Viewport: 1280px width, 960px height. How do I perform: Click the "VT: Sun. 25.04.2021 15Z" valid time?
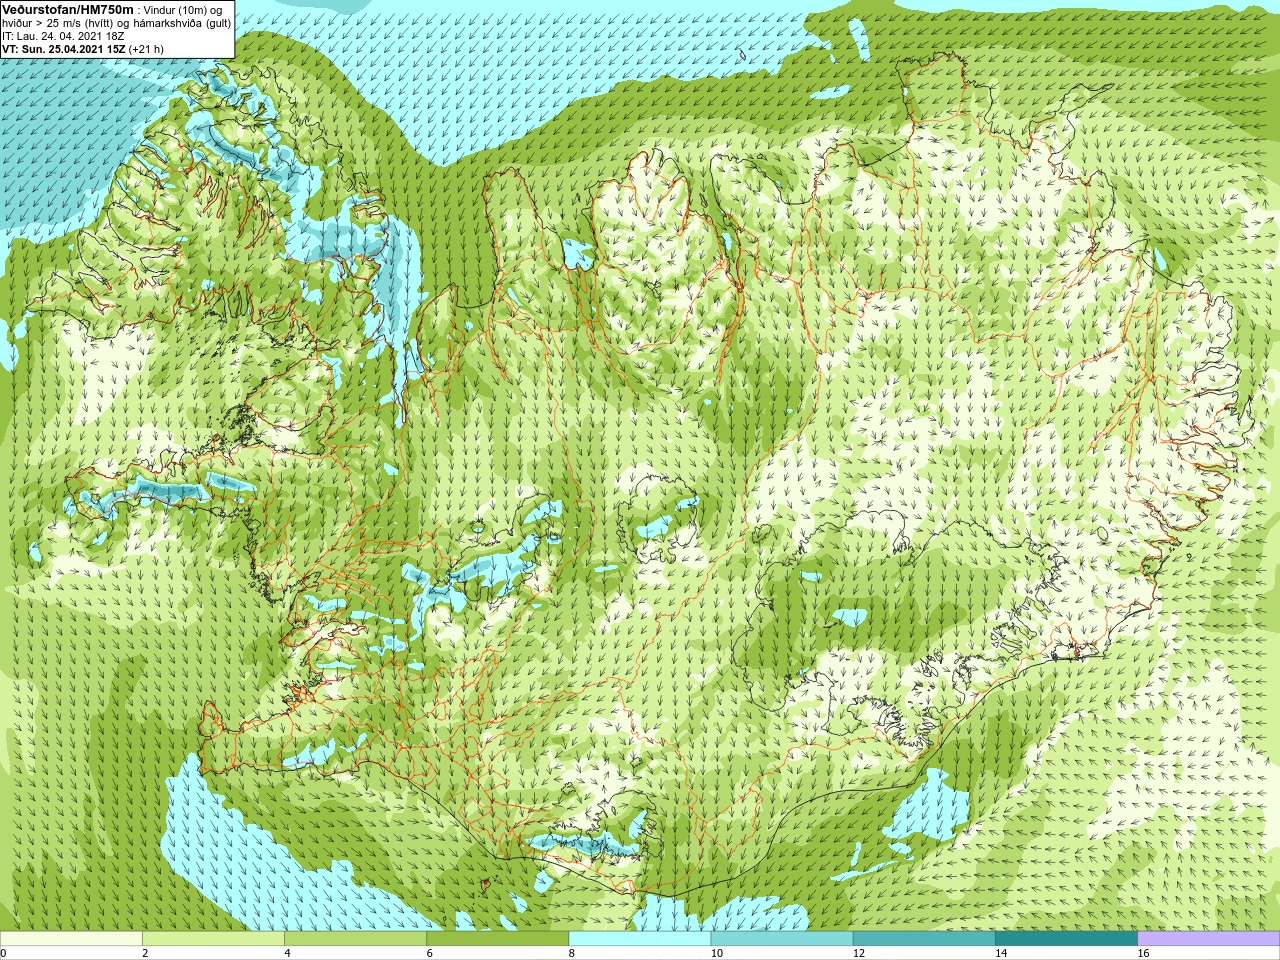click(x=63, y=49)
